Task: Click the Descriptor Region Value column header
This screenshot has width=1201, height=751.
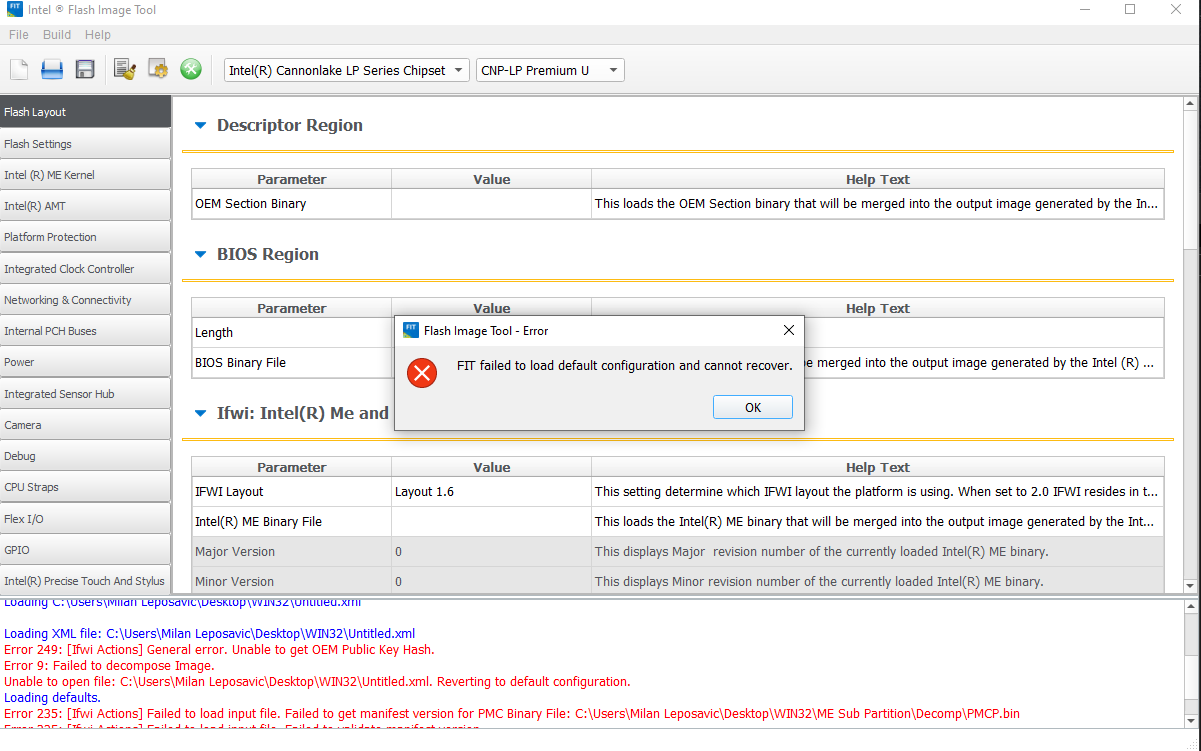Action: point(491,179)
